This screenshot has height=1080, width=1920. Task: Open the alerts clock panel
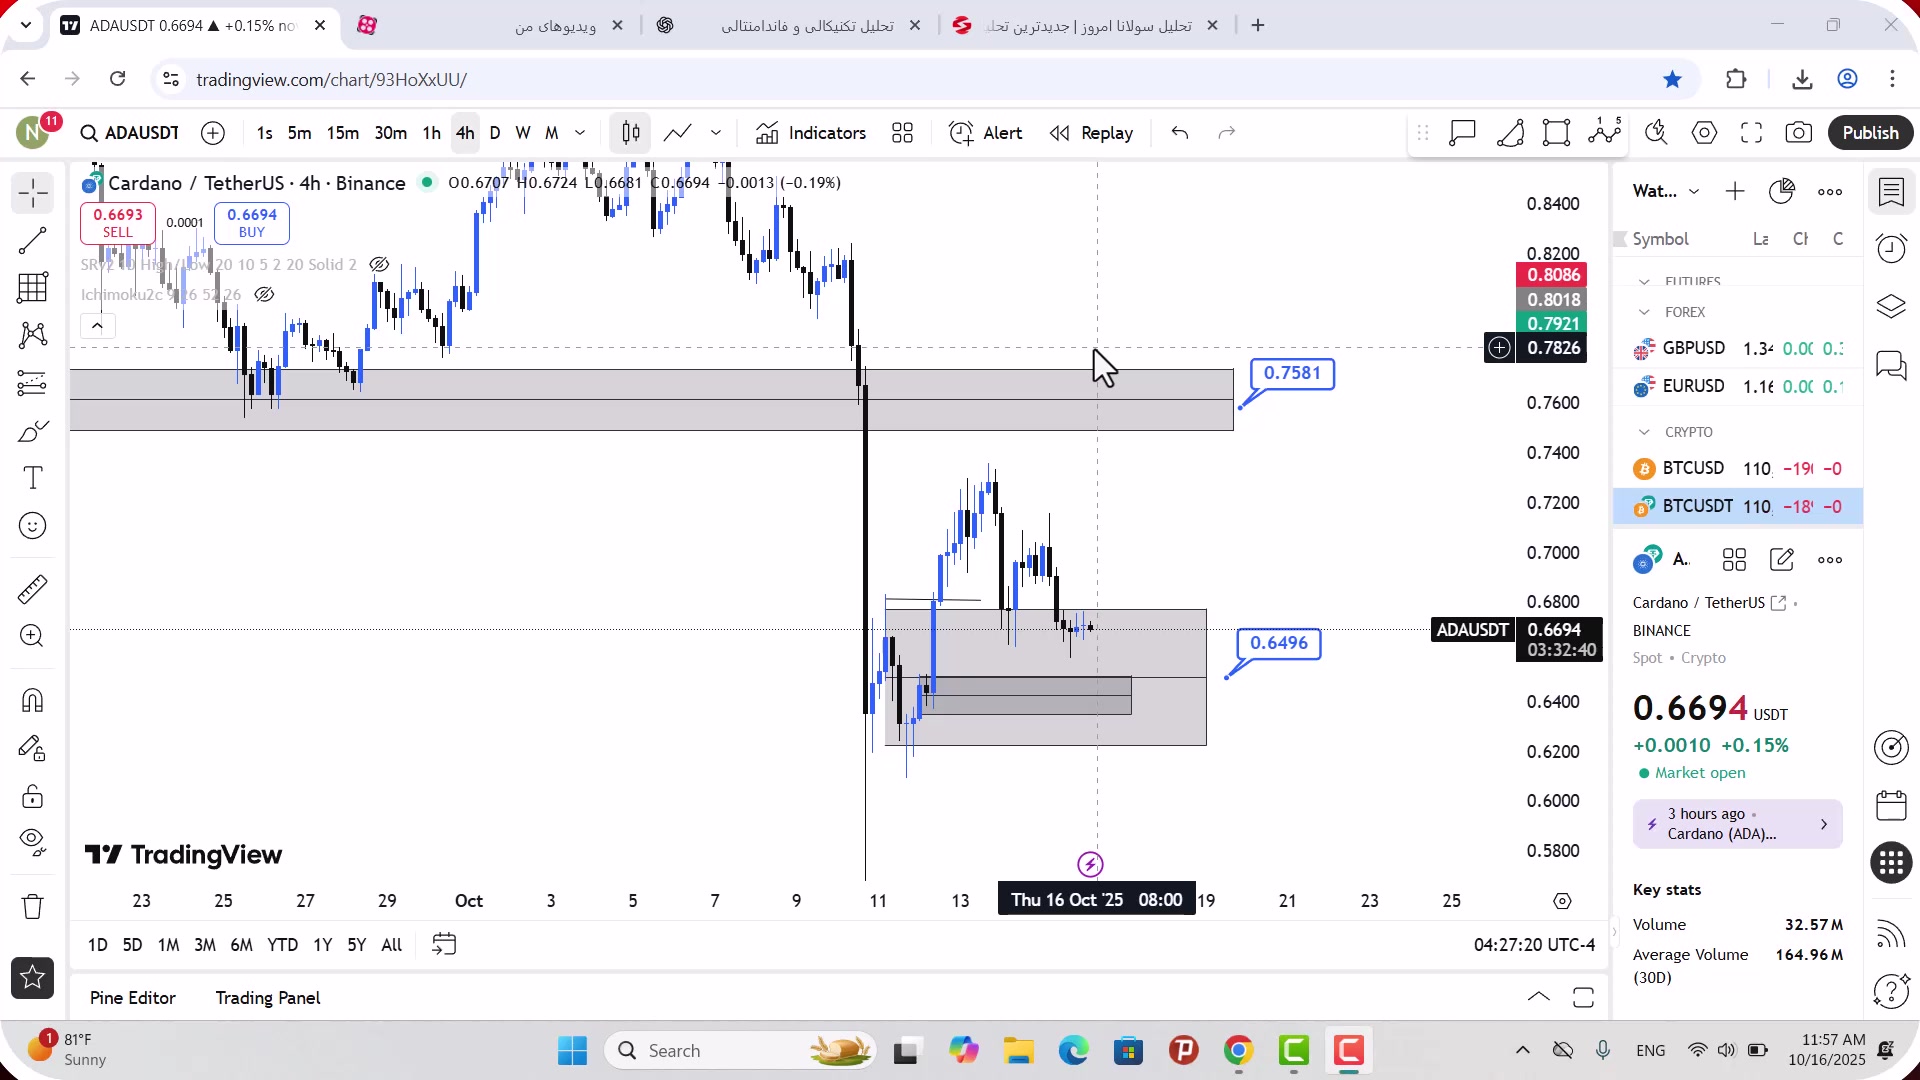1891,249
